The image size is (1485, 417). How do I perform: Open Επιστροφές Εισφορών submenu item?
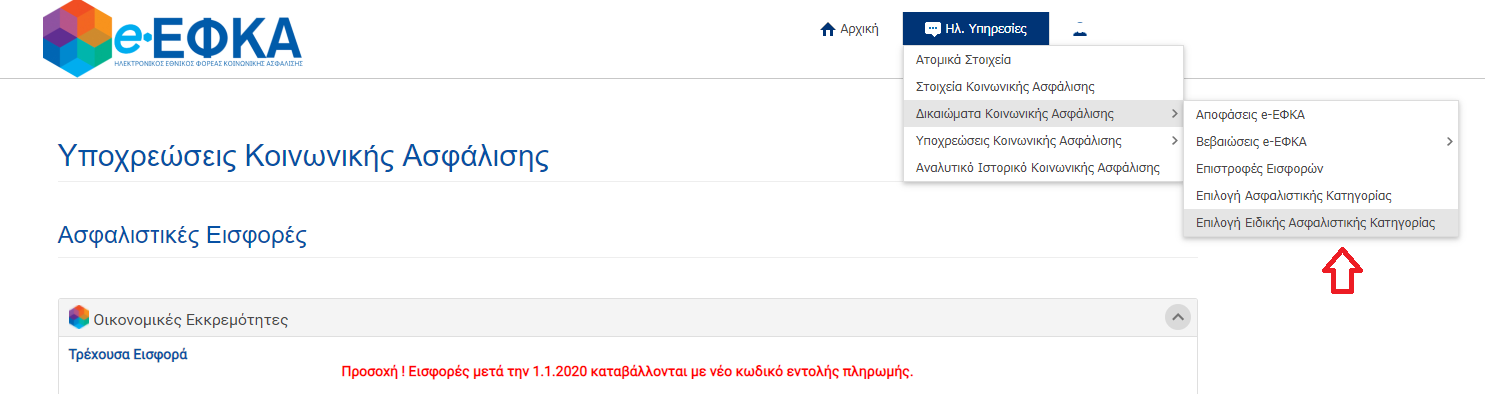pos(1259,169)
